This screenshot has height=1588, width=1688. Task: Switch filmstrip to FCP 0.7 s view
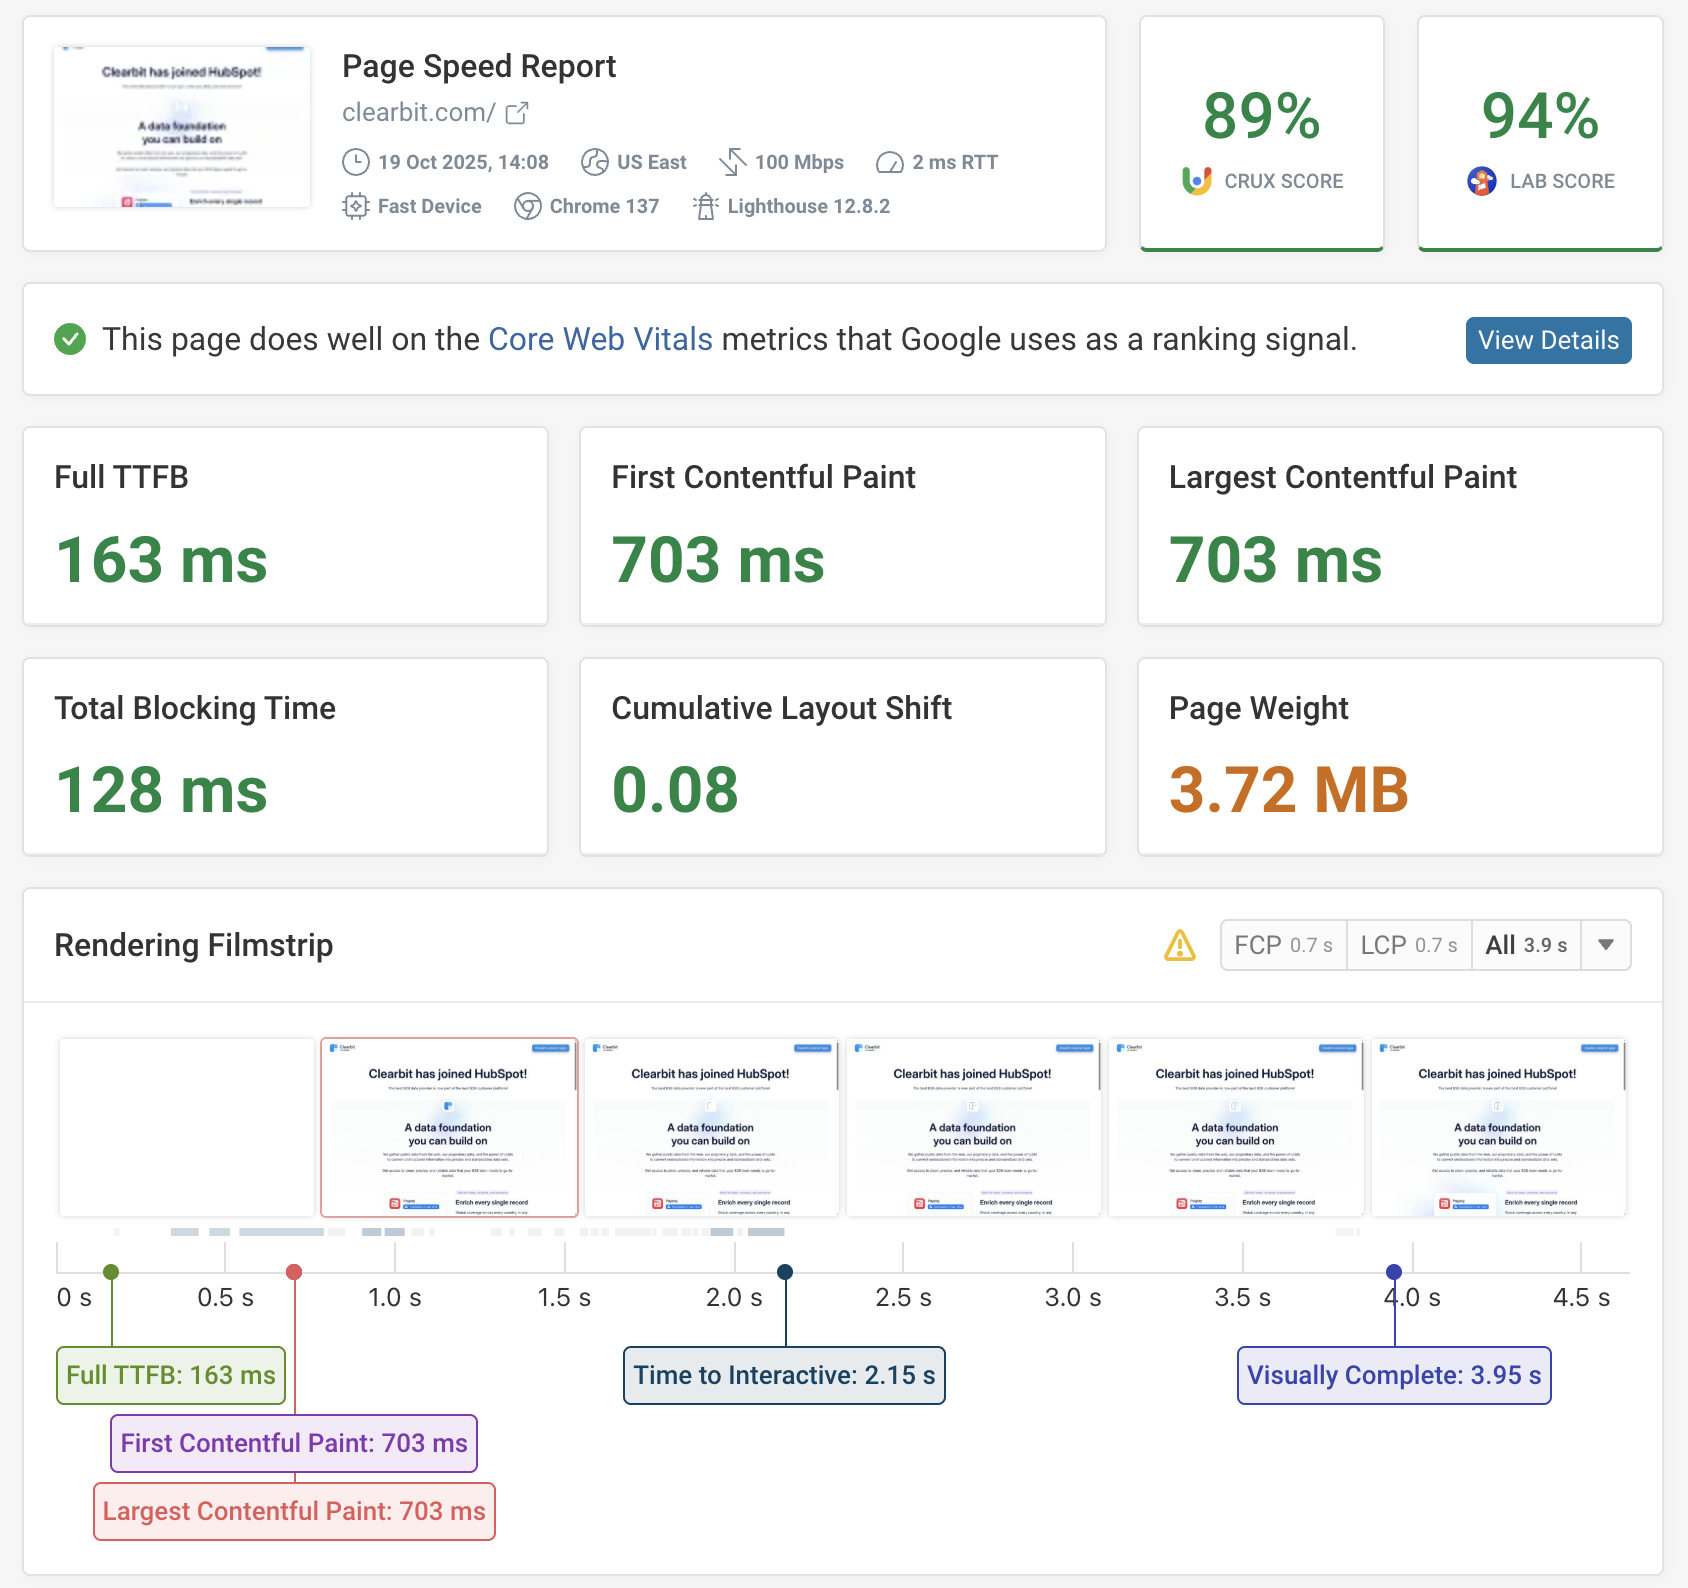click(1283, 945)
